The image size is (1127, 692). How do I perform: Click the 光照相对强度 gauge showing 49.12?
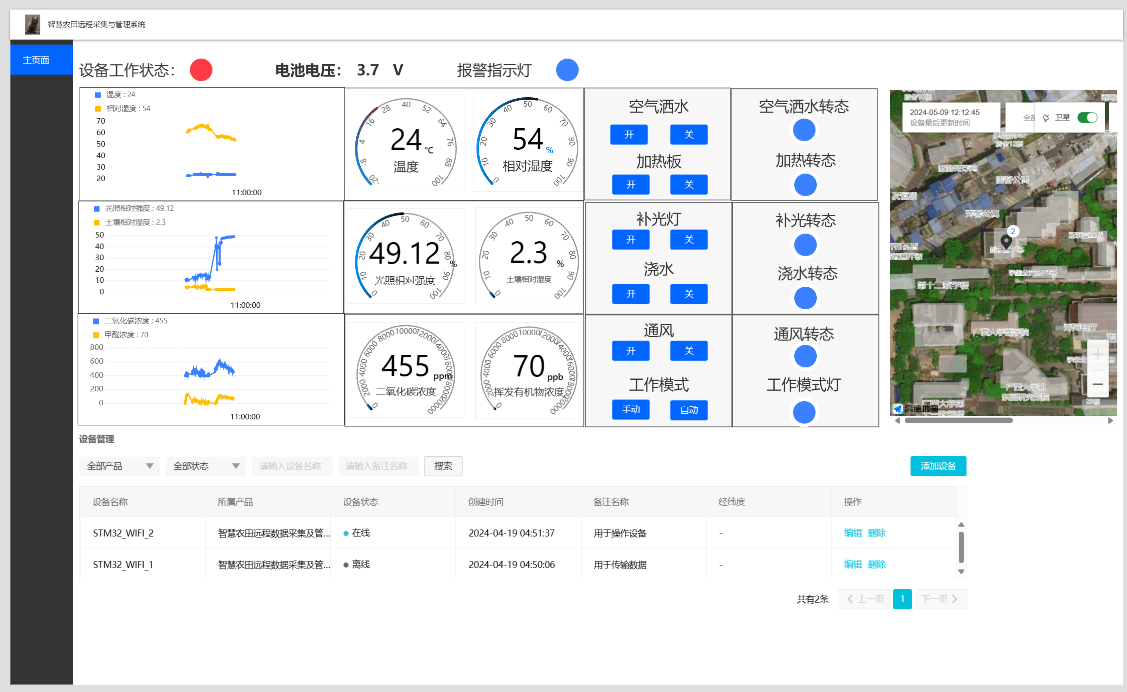pos(405,257)
